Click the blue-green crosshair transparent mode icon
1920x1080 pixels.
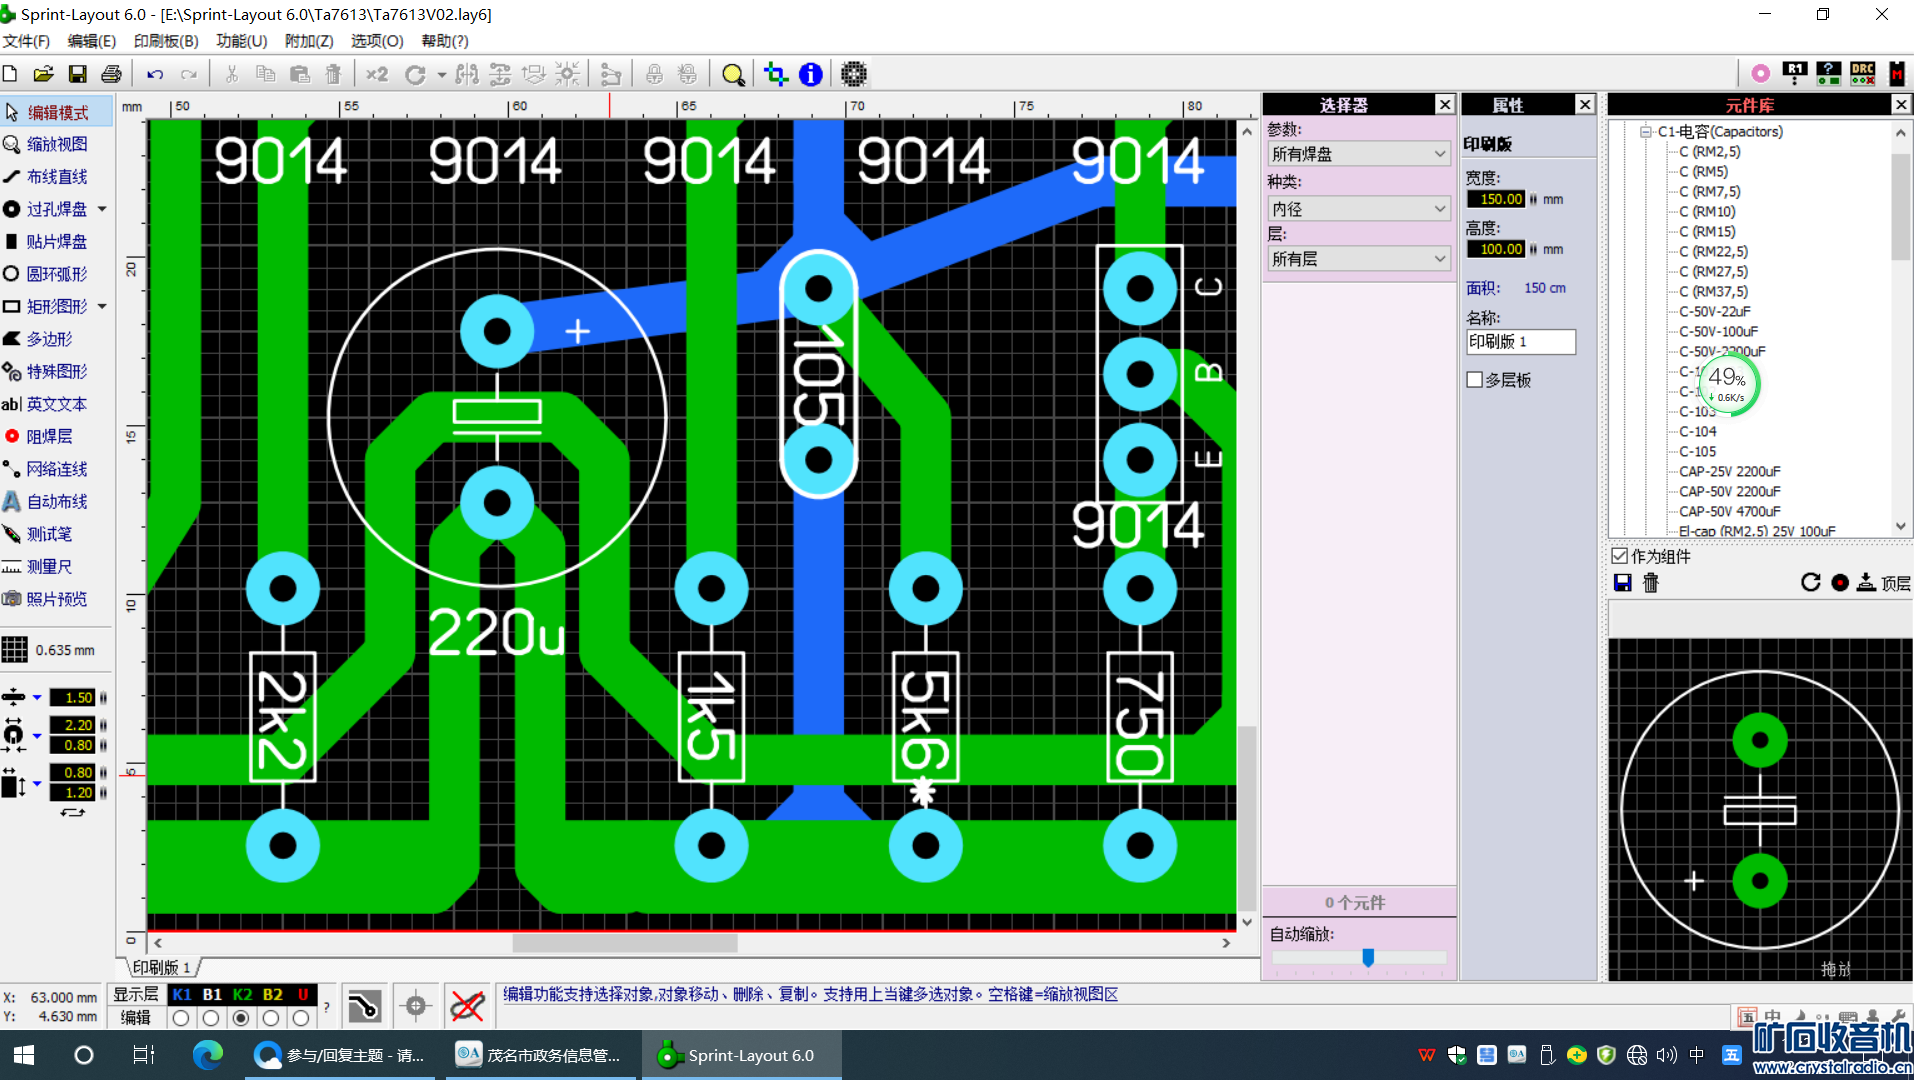coord(775,74)
